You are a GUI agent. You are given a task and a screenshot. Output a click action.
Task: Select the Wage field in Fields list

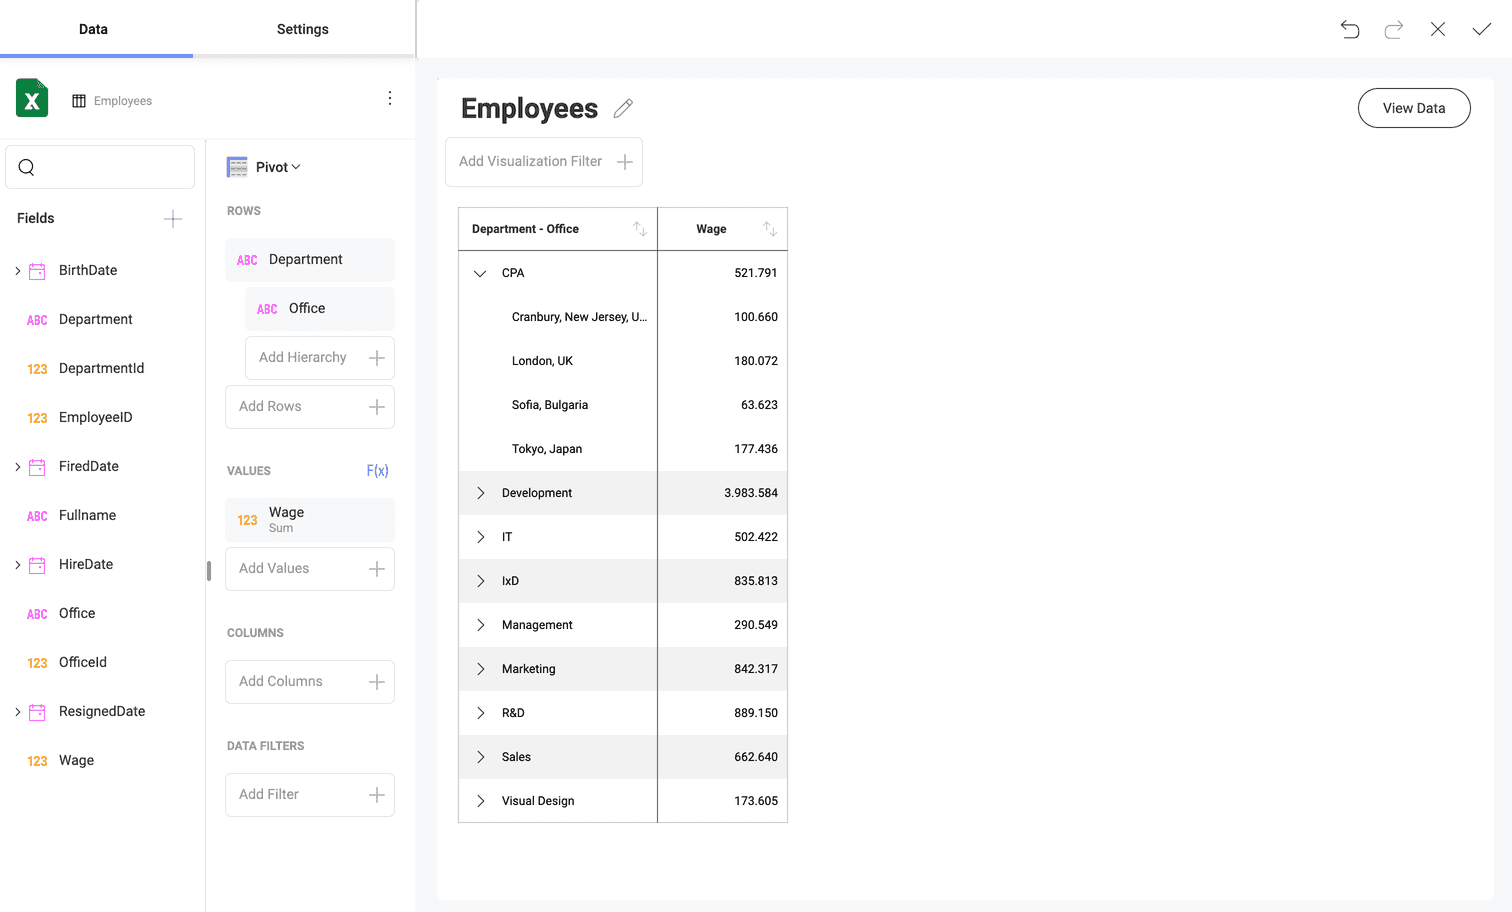pyautogui.click(x=76, y=761)
